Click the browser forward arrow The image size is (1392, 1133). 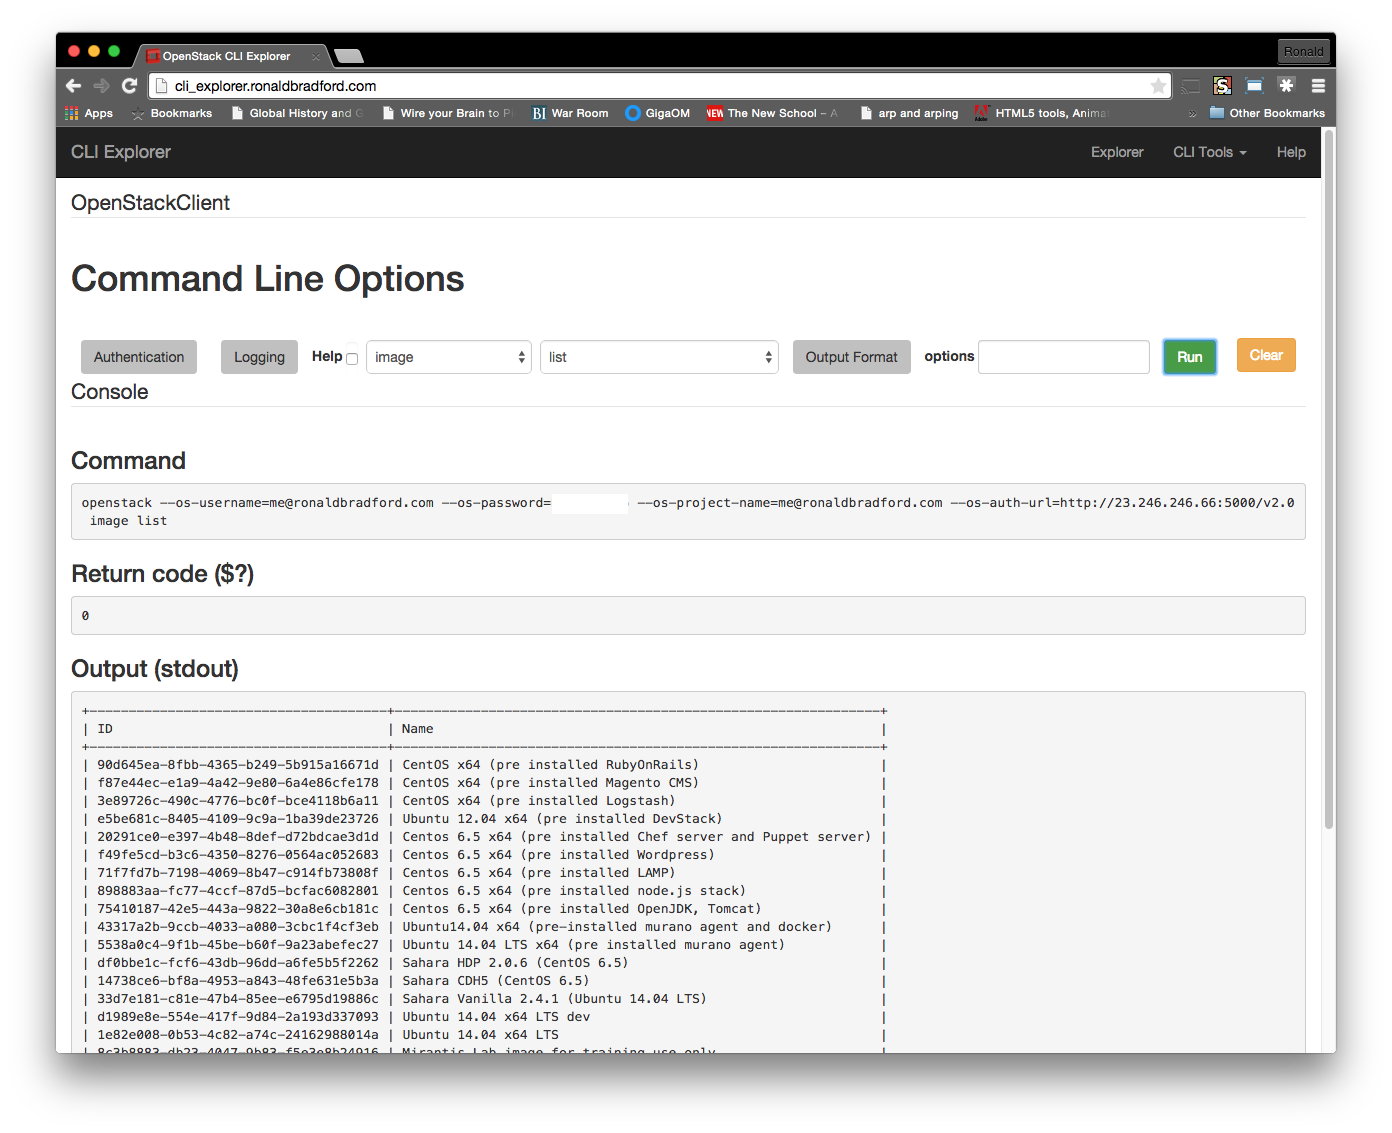click(x=101, y=86)
